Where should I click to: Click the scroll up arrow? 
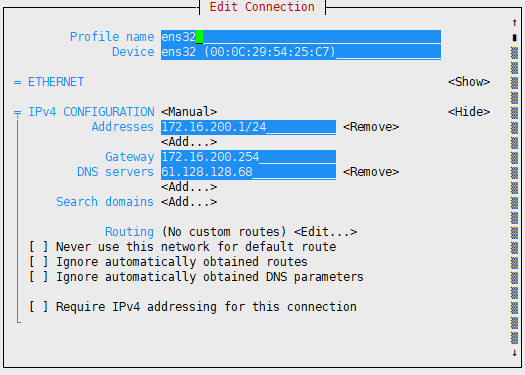(x=515, y=22)
